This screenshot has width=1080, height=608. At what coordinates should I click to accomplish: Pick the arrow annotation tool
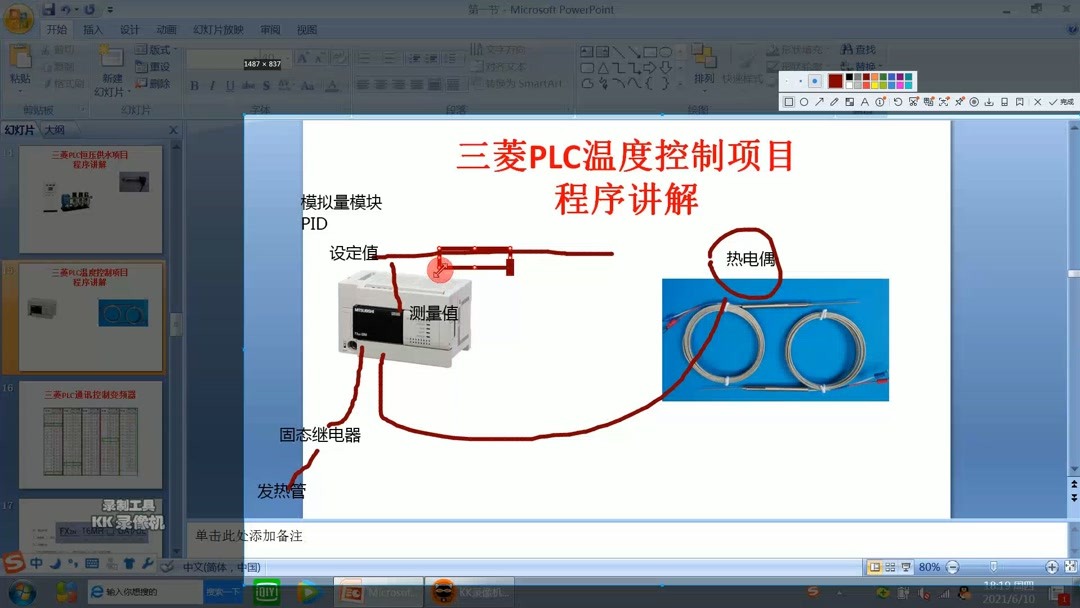pyautogui.click(x=820, y=102)
